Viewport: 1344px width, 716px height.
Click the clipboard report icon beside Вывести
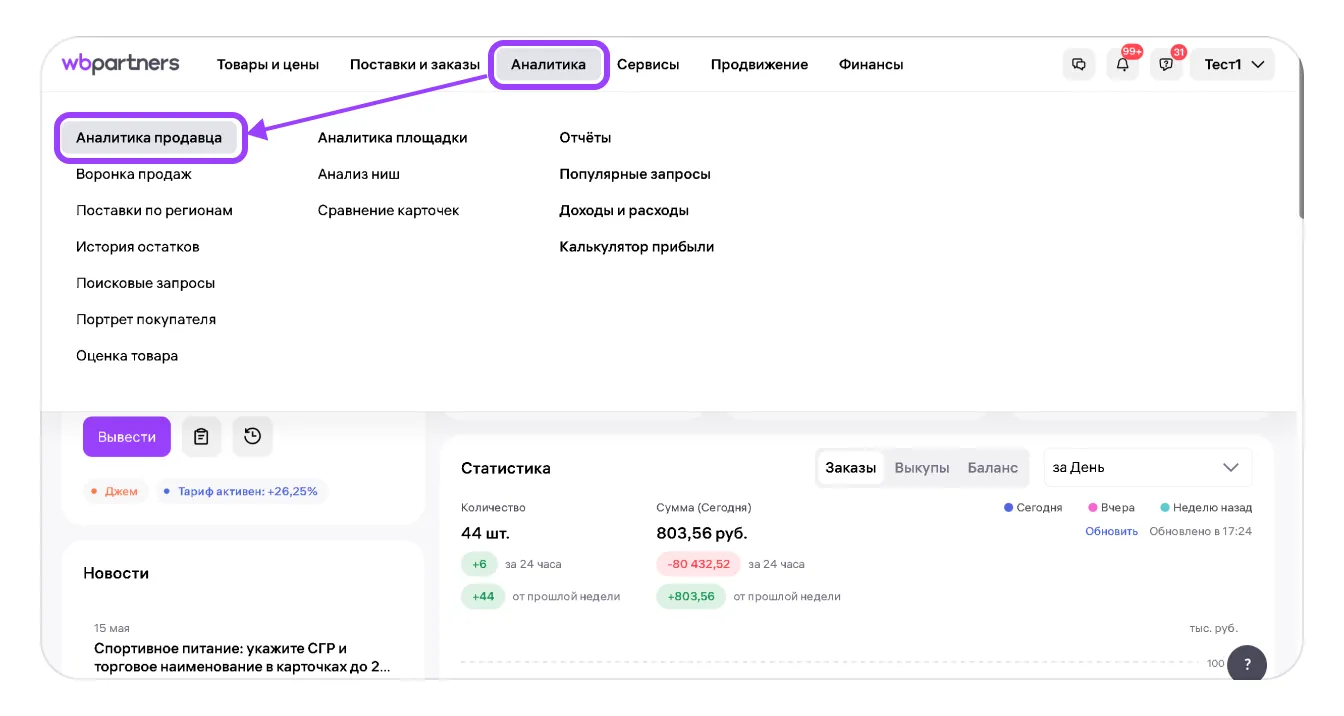coord(202,436)
